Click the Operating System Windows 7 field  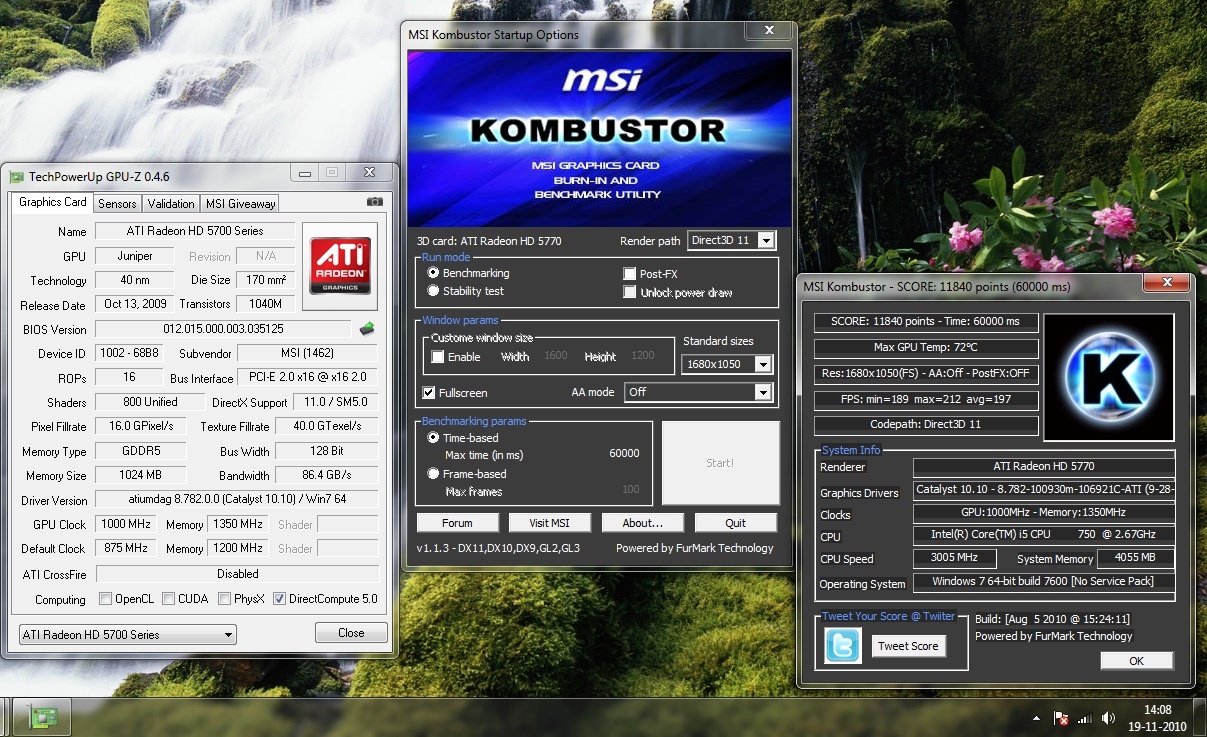[1044, 581]
